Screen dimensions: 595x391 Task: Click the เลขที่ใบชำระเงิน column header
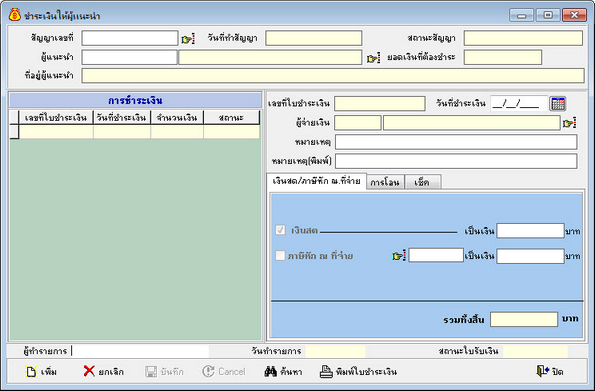point(56,118)
